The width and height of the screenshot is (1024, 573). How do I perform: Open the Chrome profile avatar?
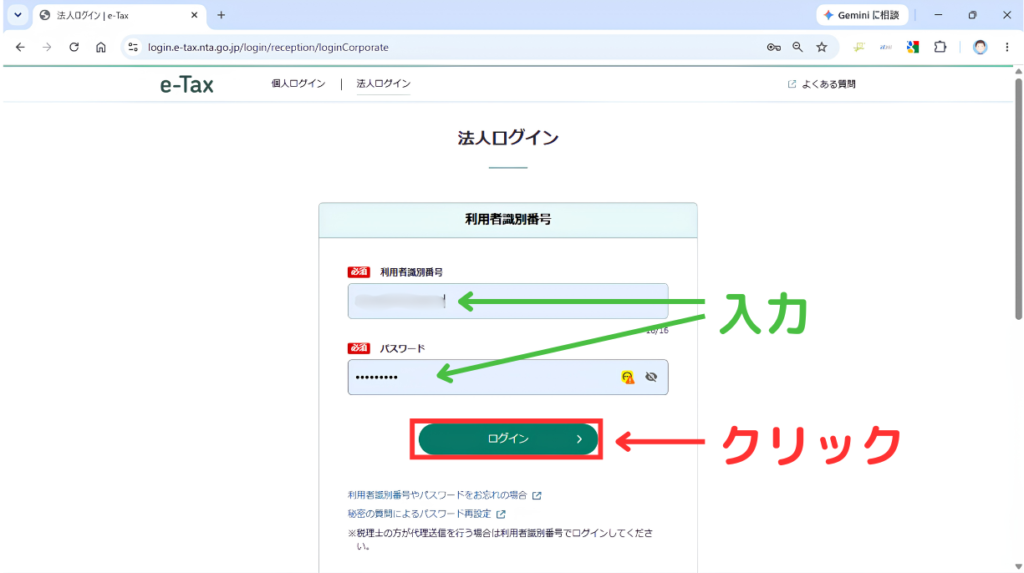click(980, 47)
